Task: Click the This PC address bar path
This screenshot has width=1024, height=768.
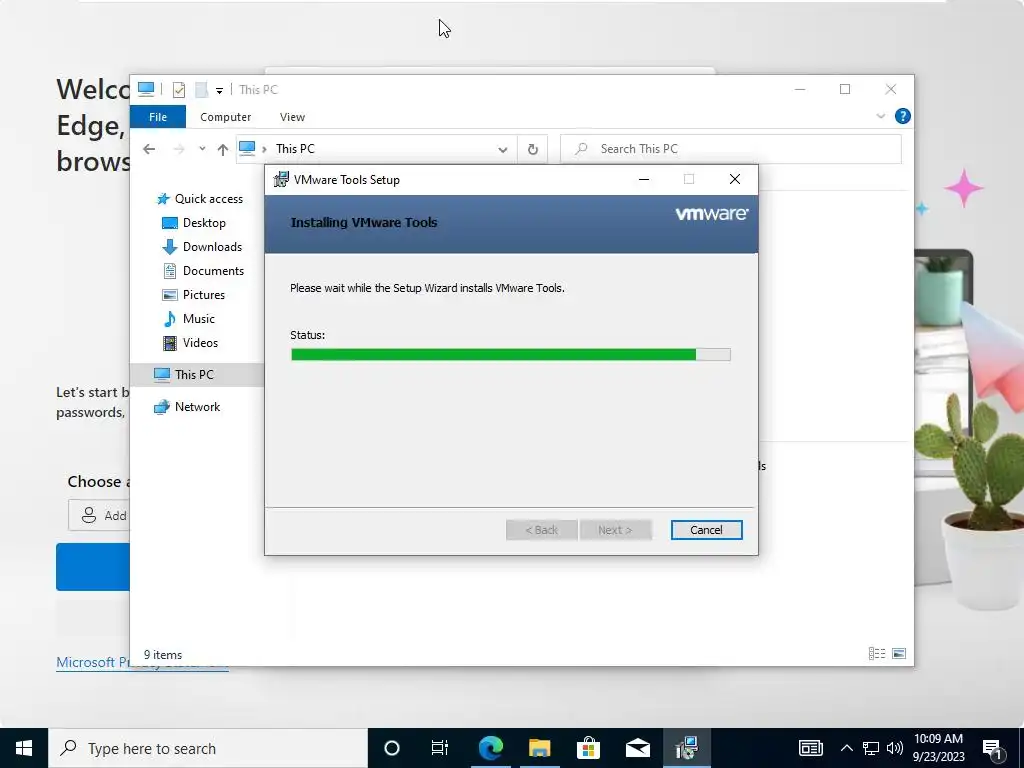Action: [295, 149]
